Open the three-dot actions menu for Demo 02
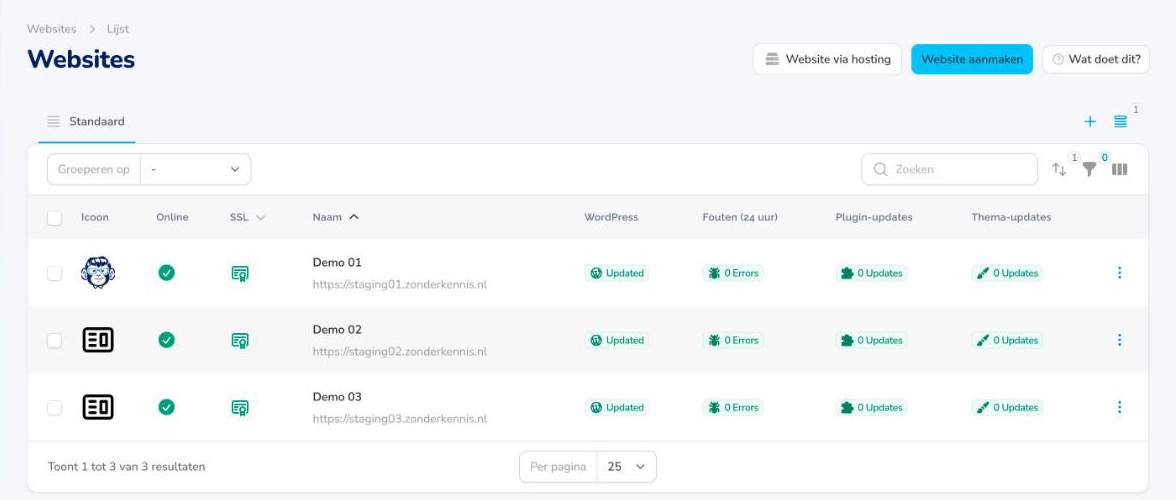 1119,340
